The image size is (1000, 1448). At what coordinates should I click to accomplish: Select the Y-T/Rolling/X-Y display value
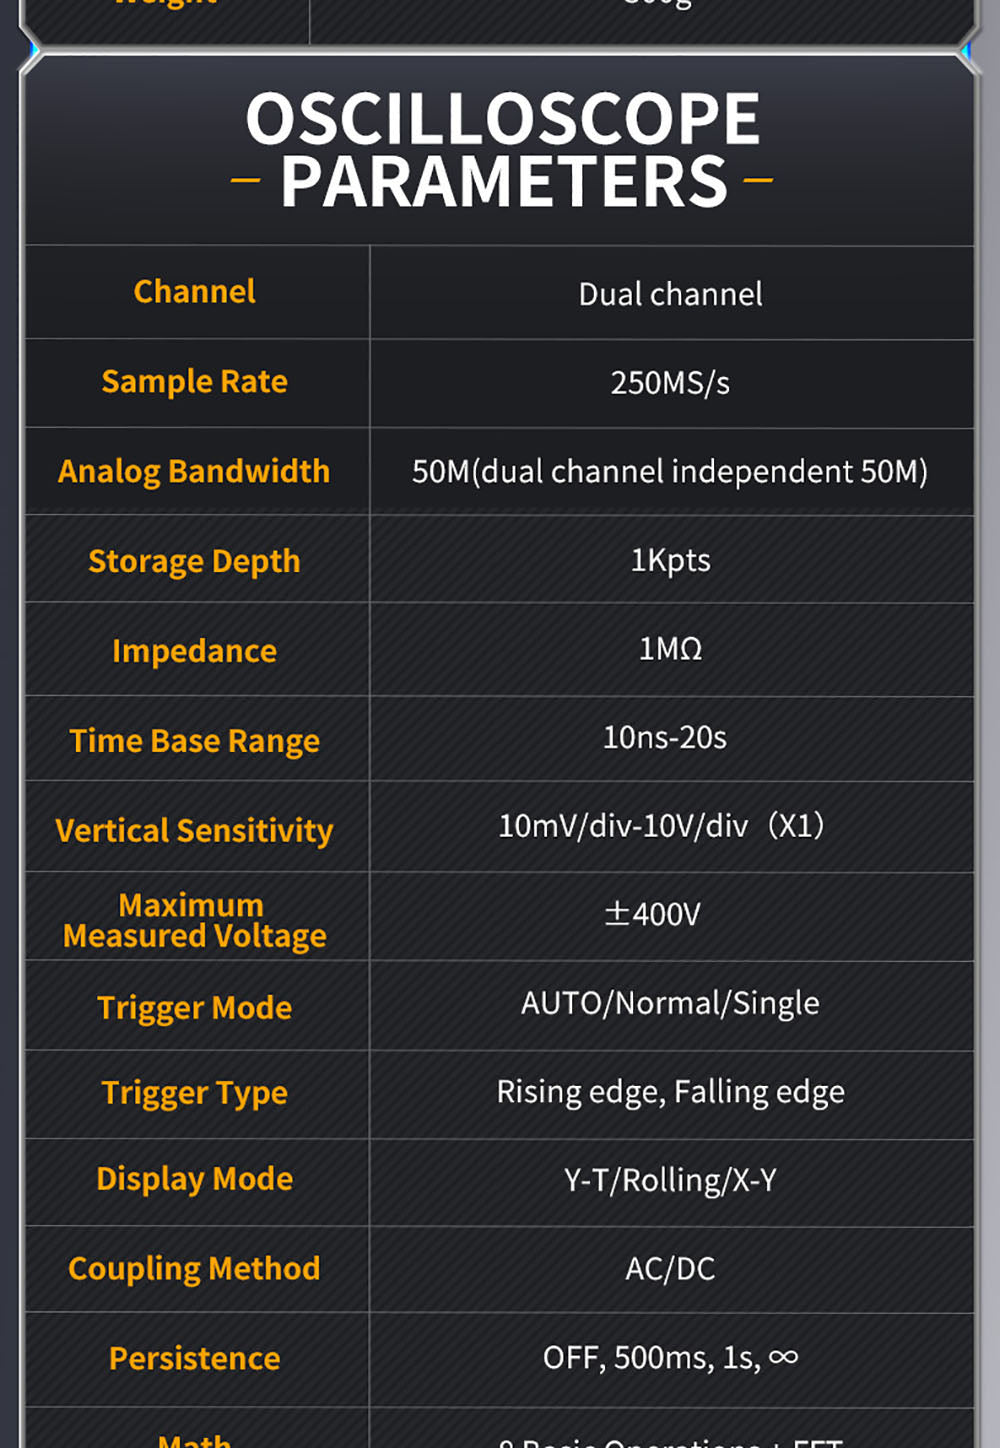pos(670,1180)
